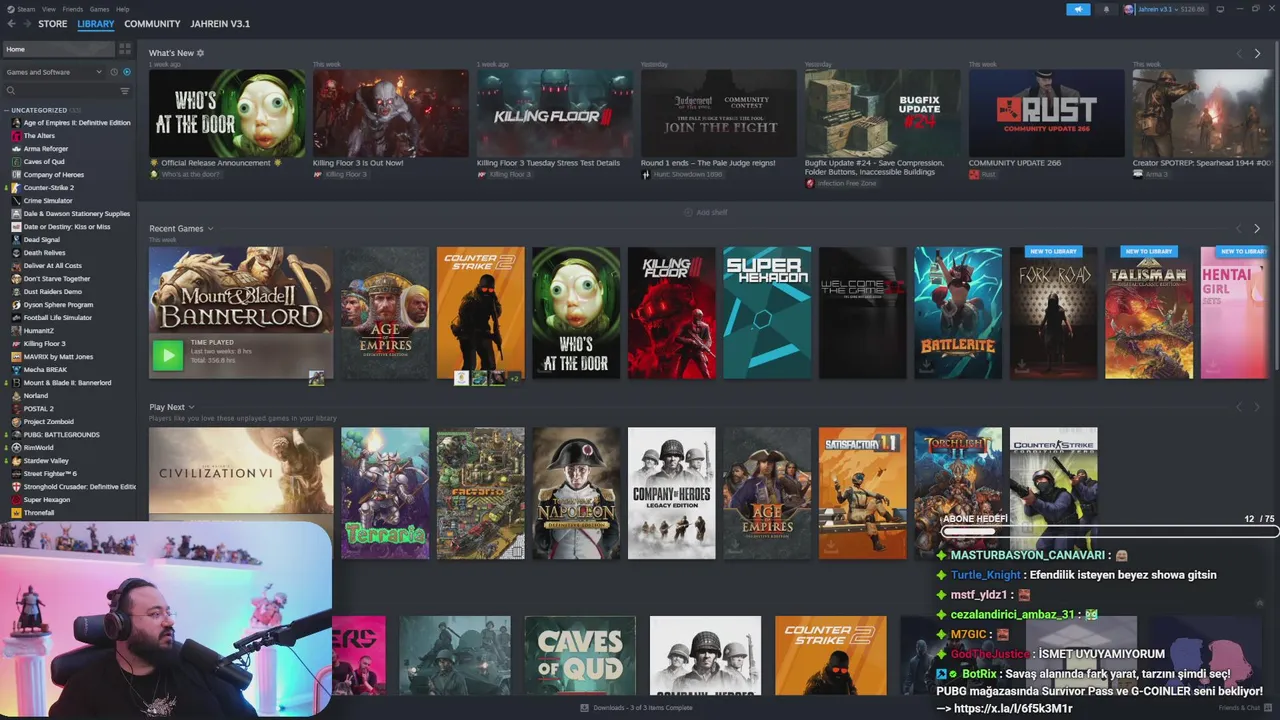The width and height of the screenshot is (1280, 720).
Task: Select Football Life Simulator in sidebar
Action: point(58,318)
